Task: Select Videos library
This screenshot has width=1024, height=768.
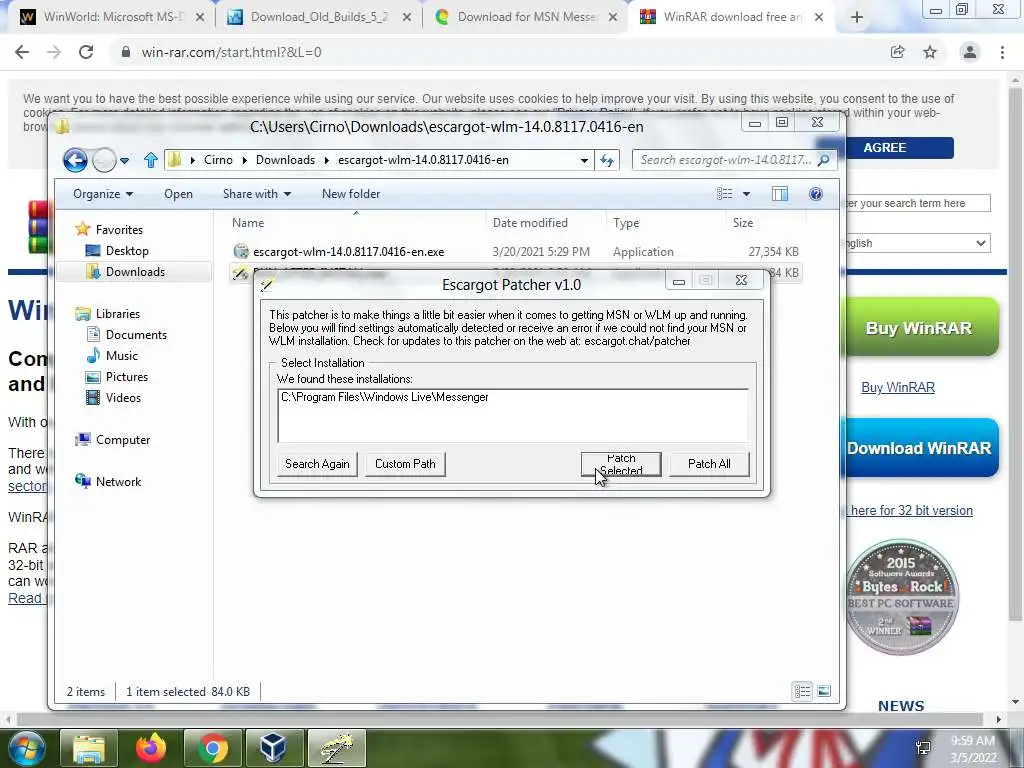Action: pos(114,398)
